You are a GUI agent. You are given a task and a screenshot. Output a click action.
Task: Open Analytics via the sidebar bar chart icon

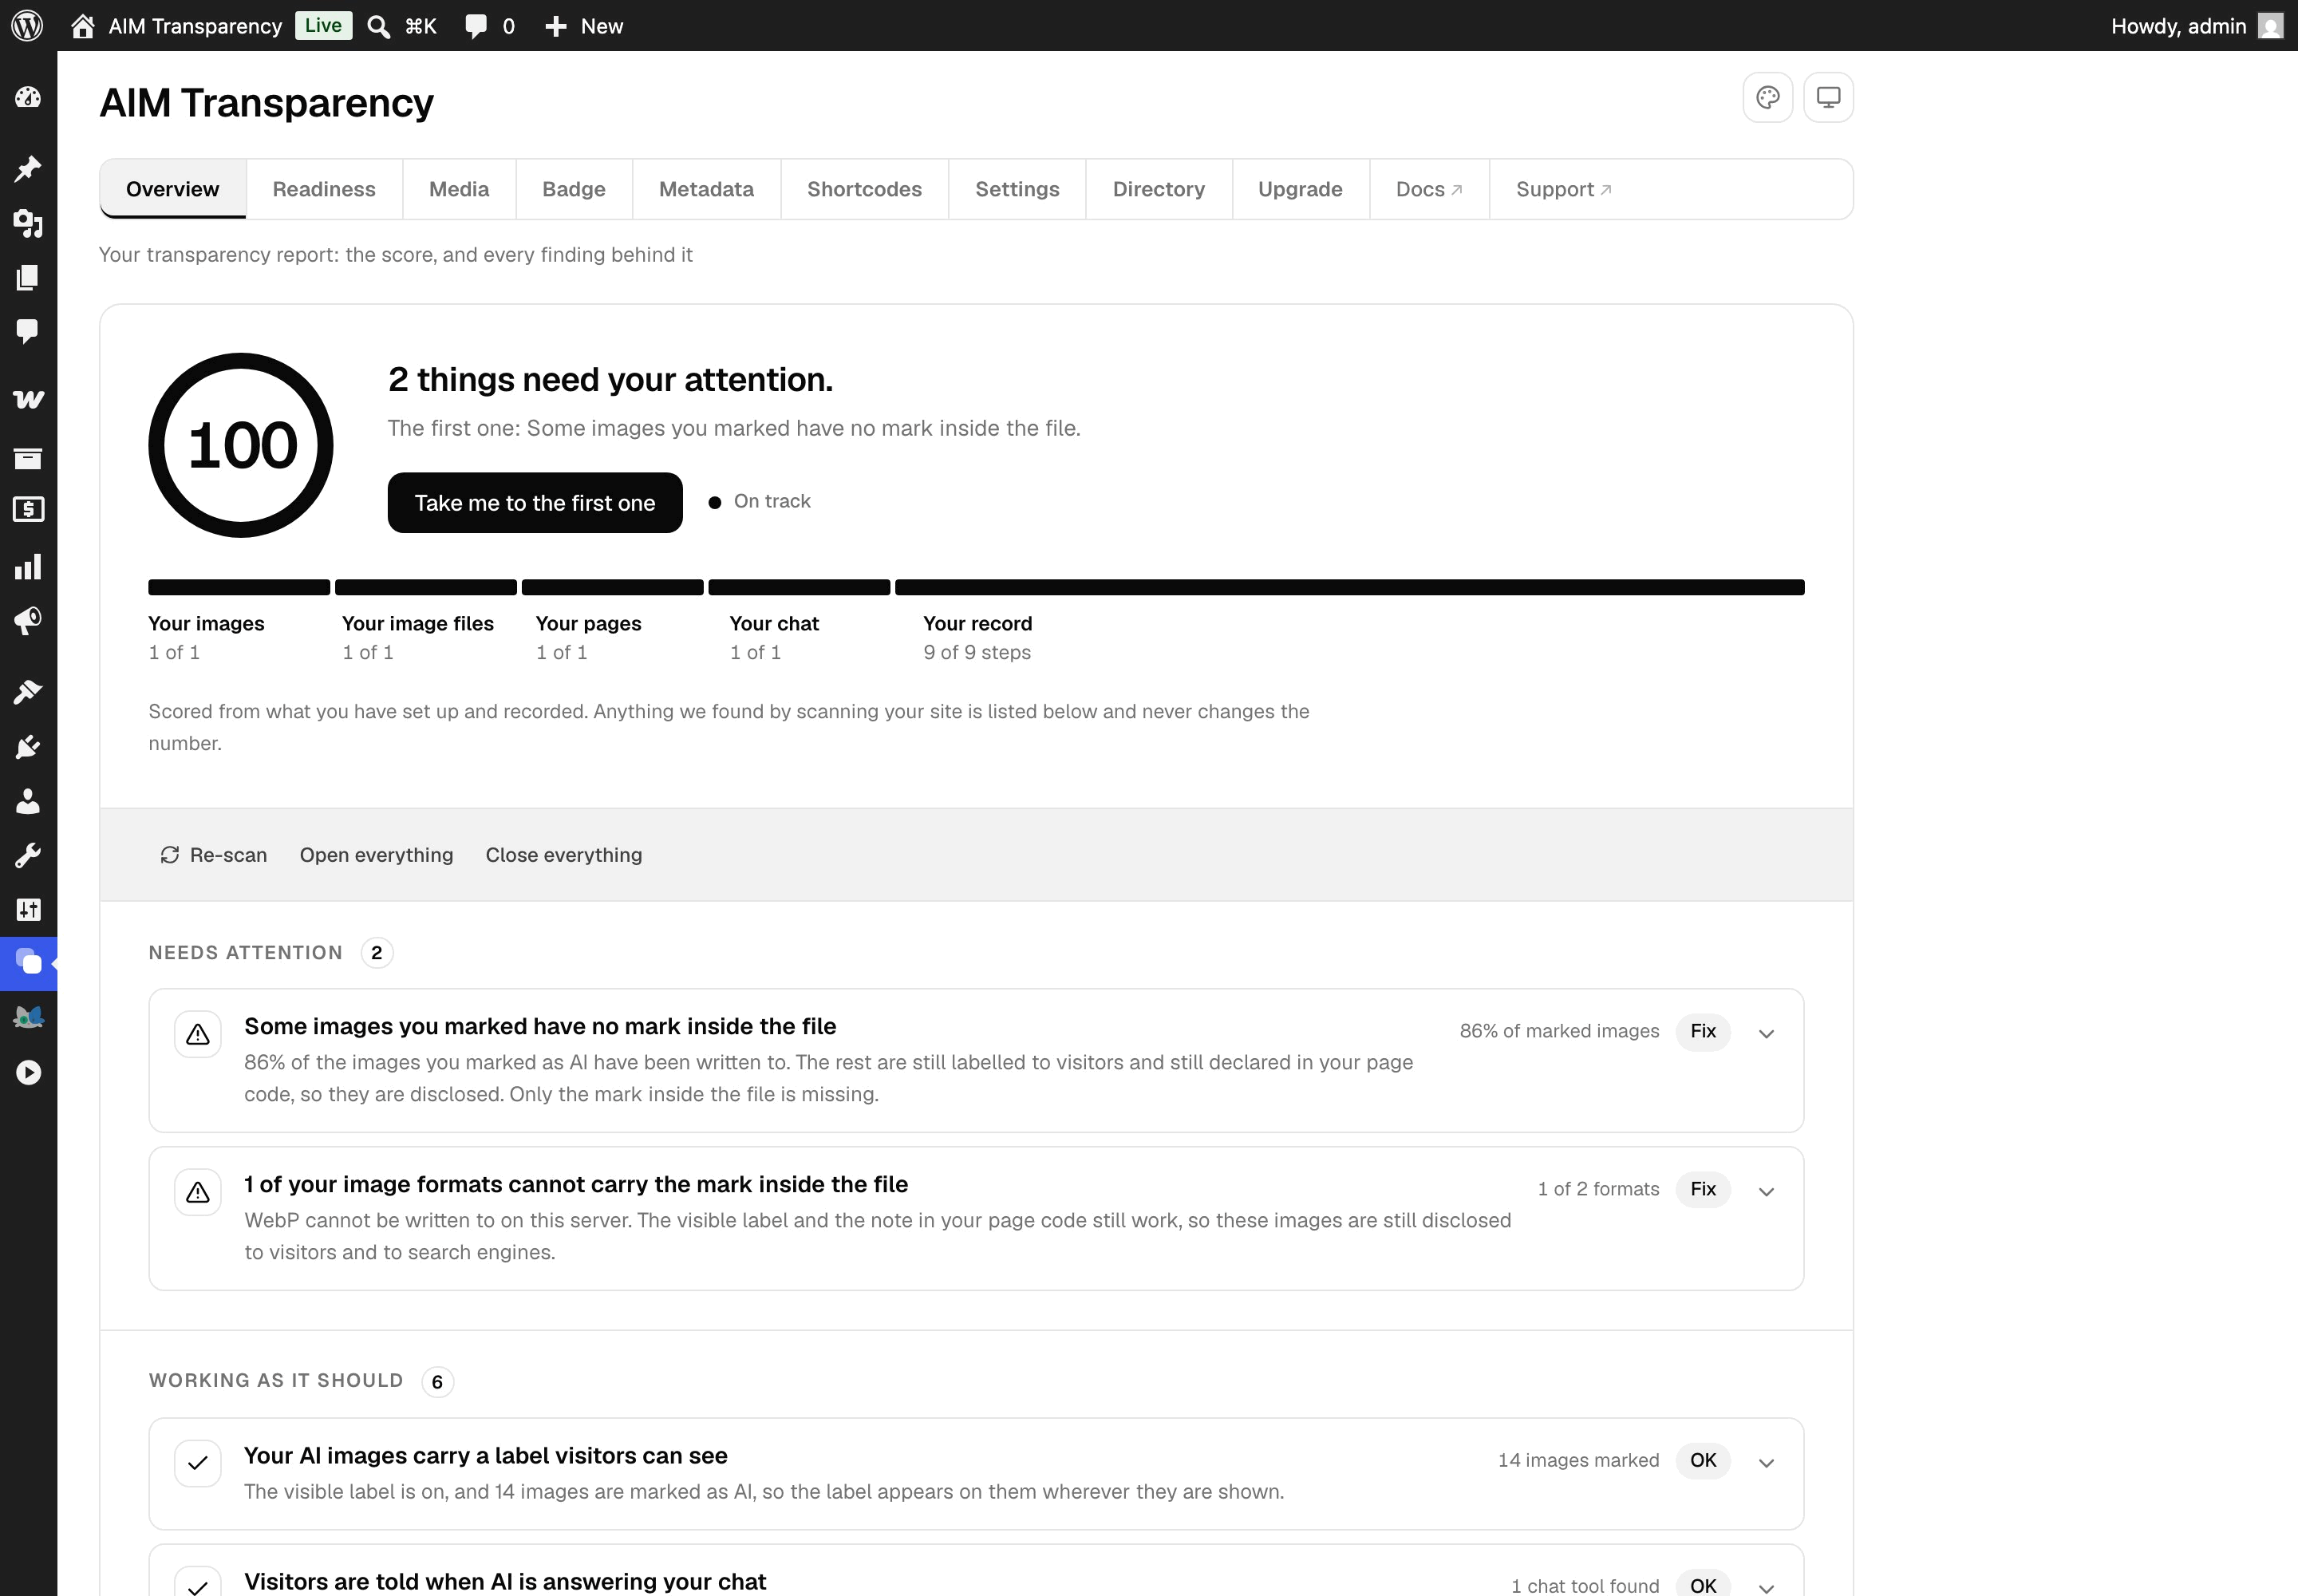pos(28,567)
